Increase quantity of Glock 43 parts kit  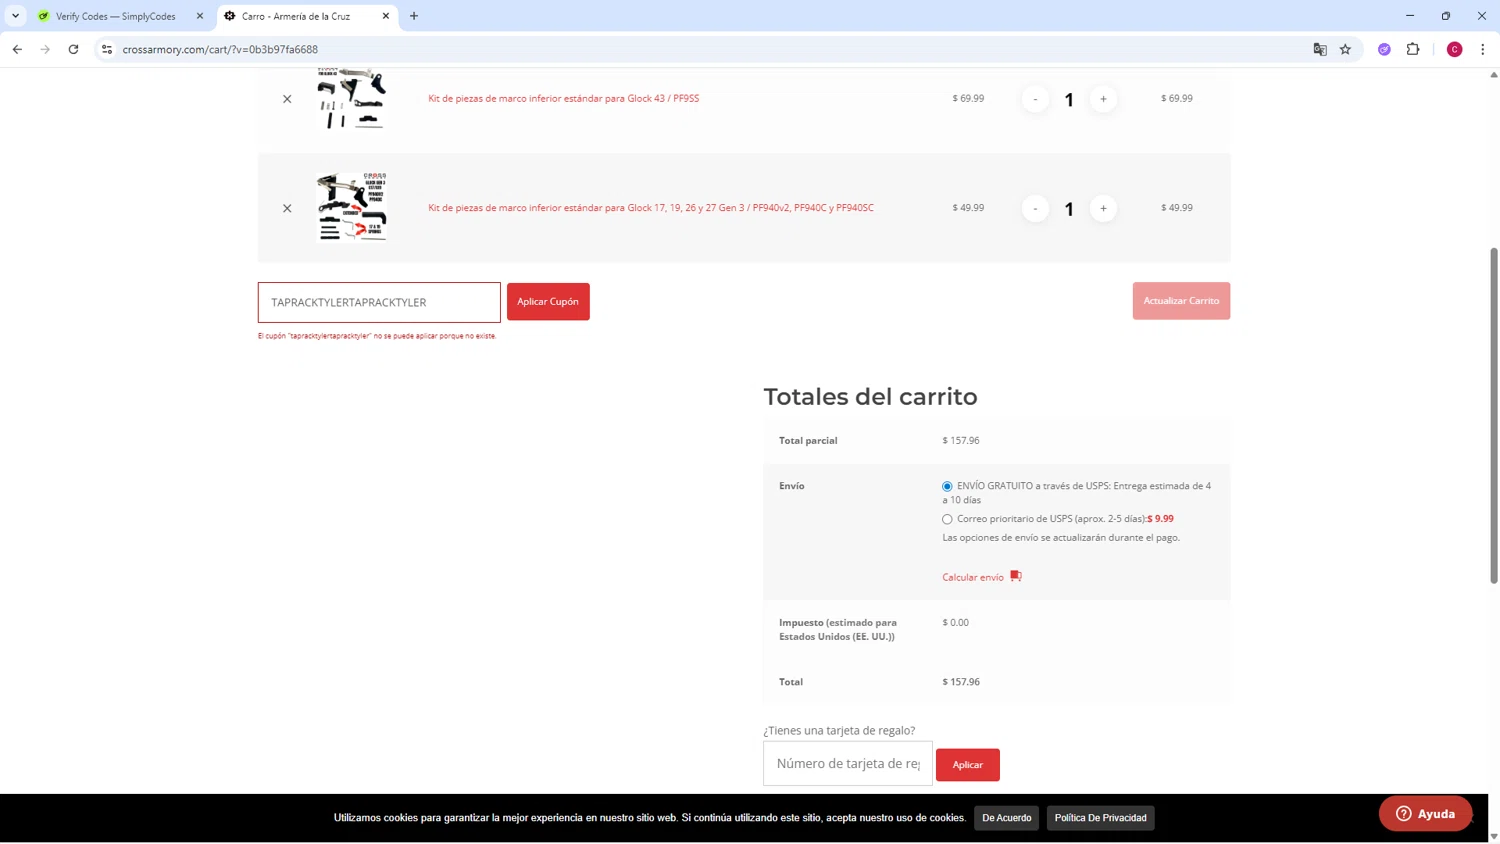[x=1103, y=99]
